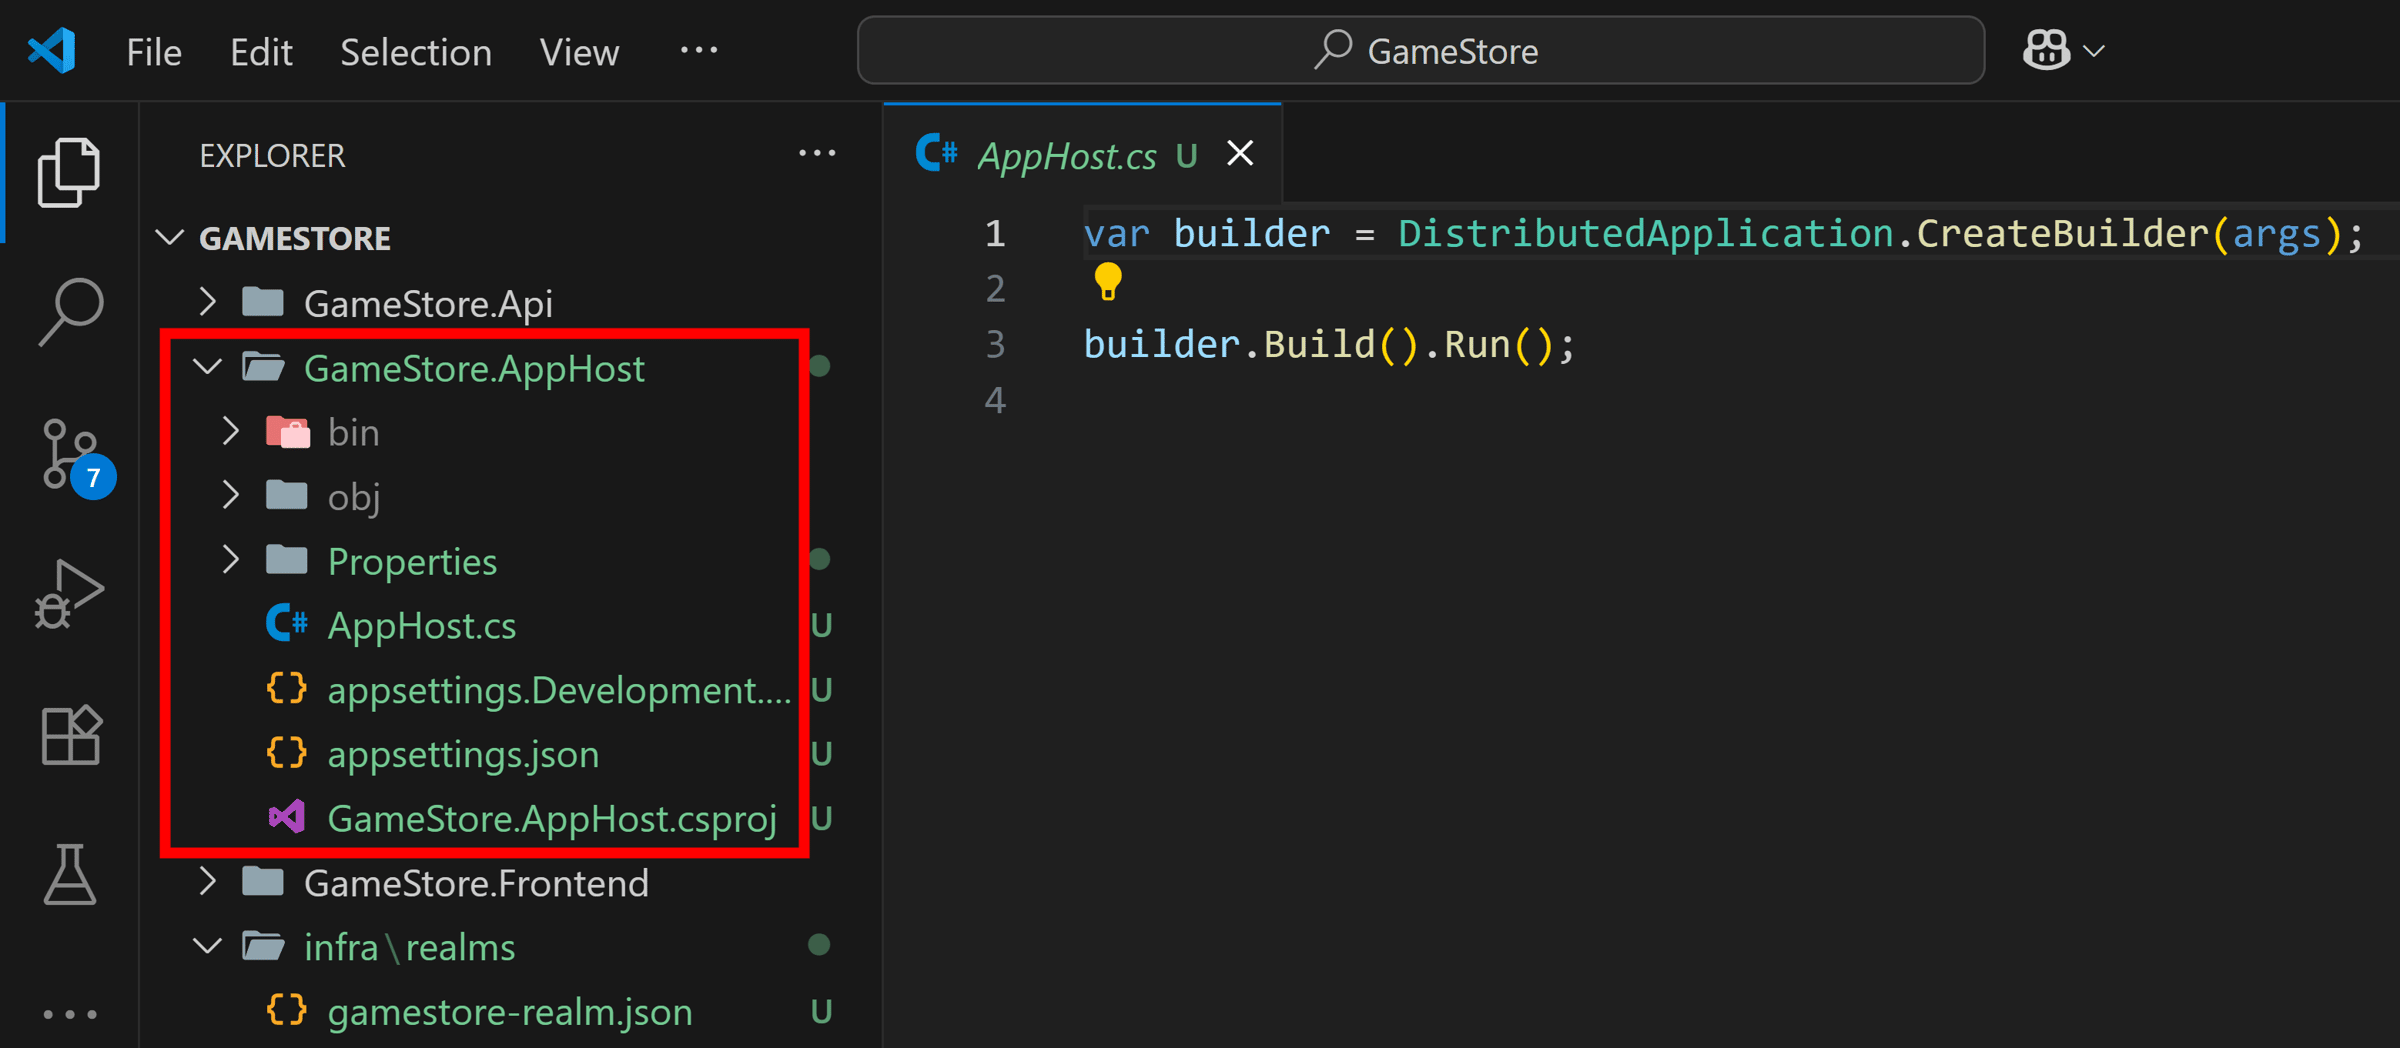
Task: Click the lightbulb code action icon
Action: click(x=1108, y=283)
